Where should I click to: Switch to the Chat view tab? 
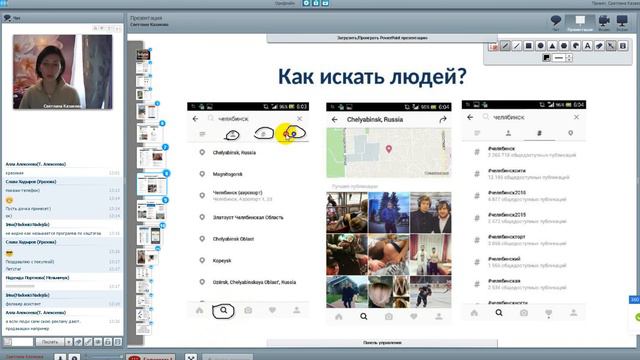click(x=556, y=22)
